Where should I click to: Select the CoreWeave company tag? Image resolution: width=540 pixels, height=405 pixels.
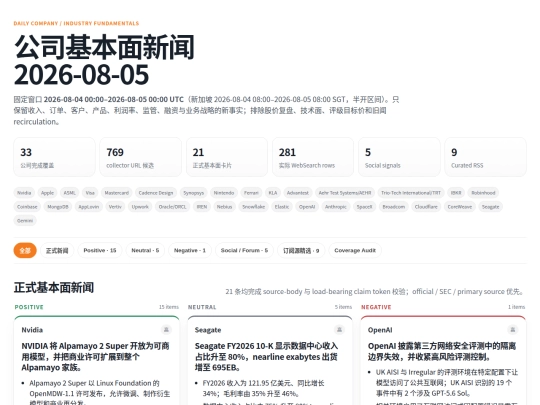[460, 207]
